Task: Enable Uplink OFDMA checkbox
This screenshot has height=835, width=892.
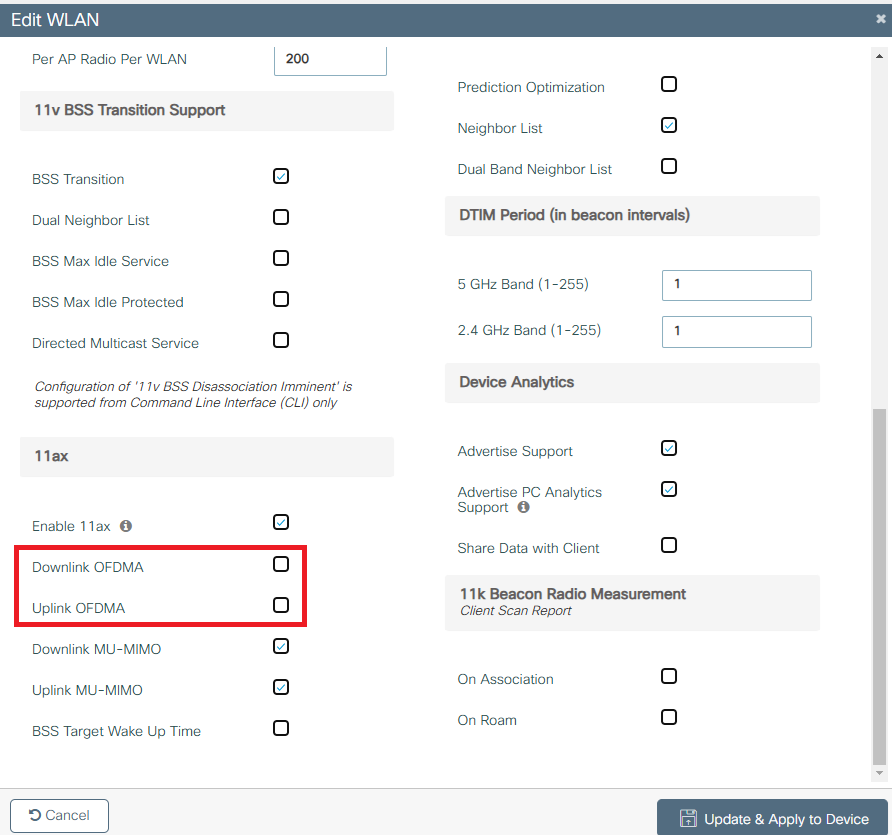Action: pos(281,605)
